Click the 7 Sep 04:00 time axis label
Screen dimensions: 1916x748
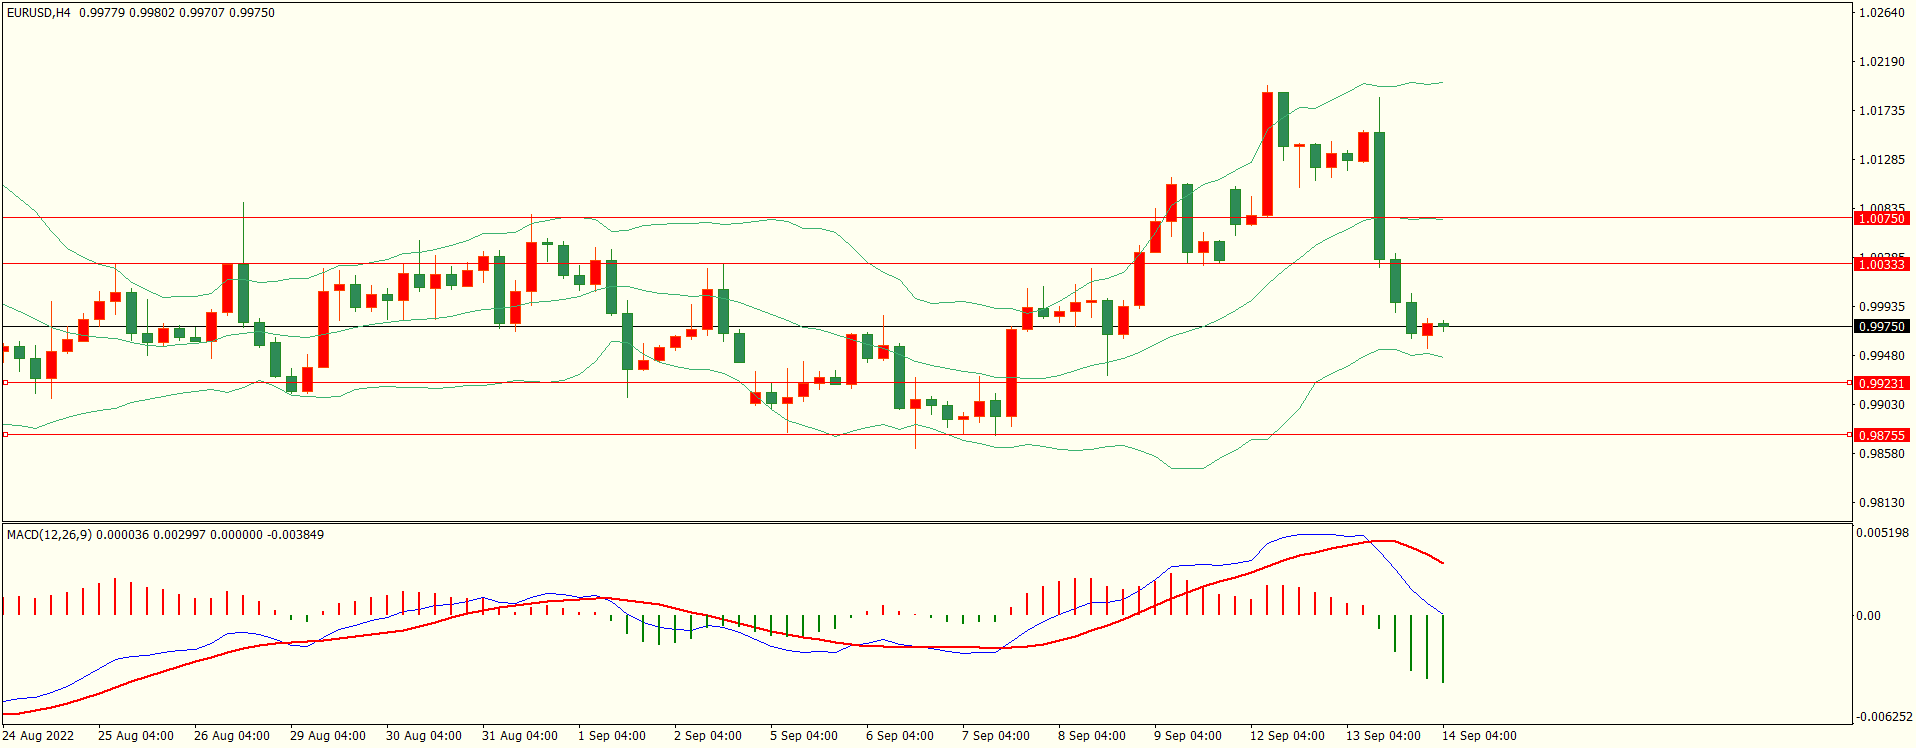pyautogui.click(x=995, y=736)
